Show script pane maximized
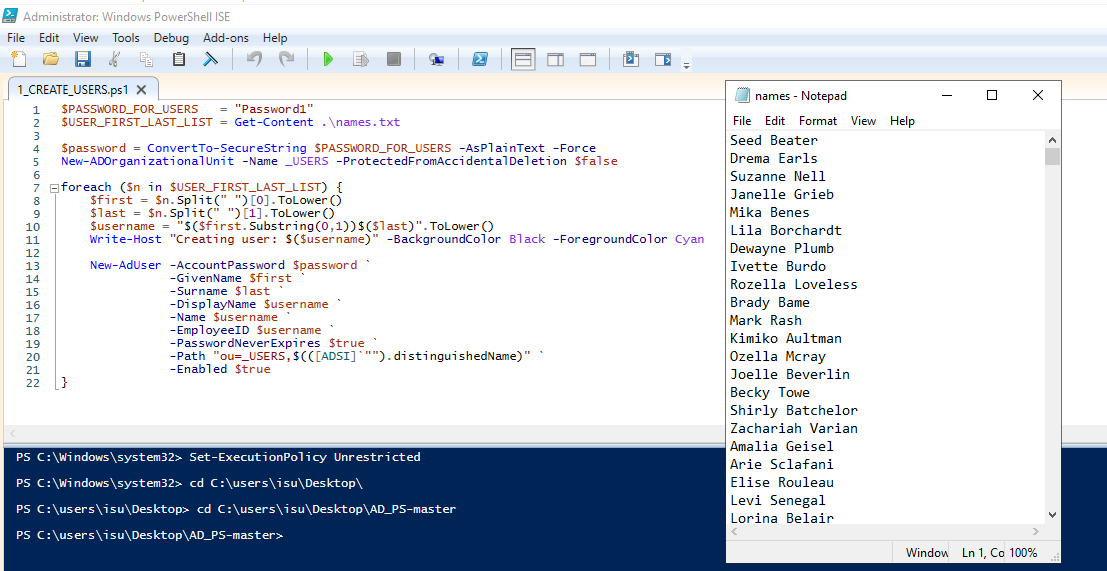Viewport: 1107px width, 571px height. (588, 59)
